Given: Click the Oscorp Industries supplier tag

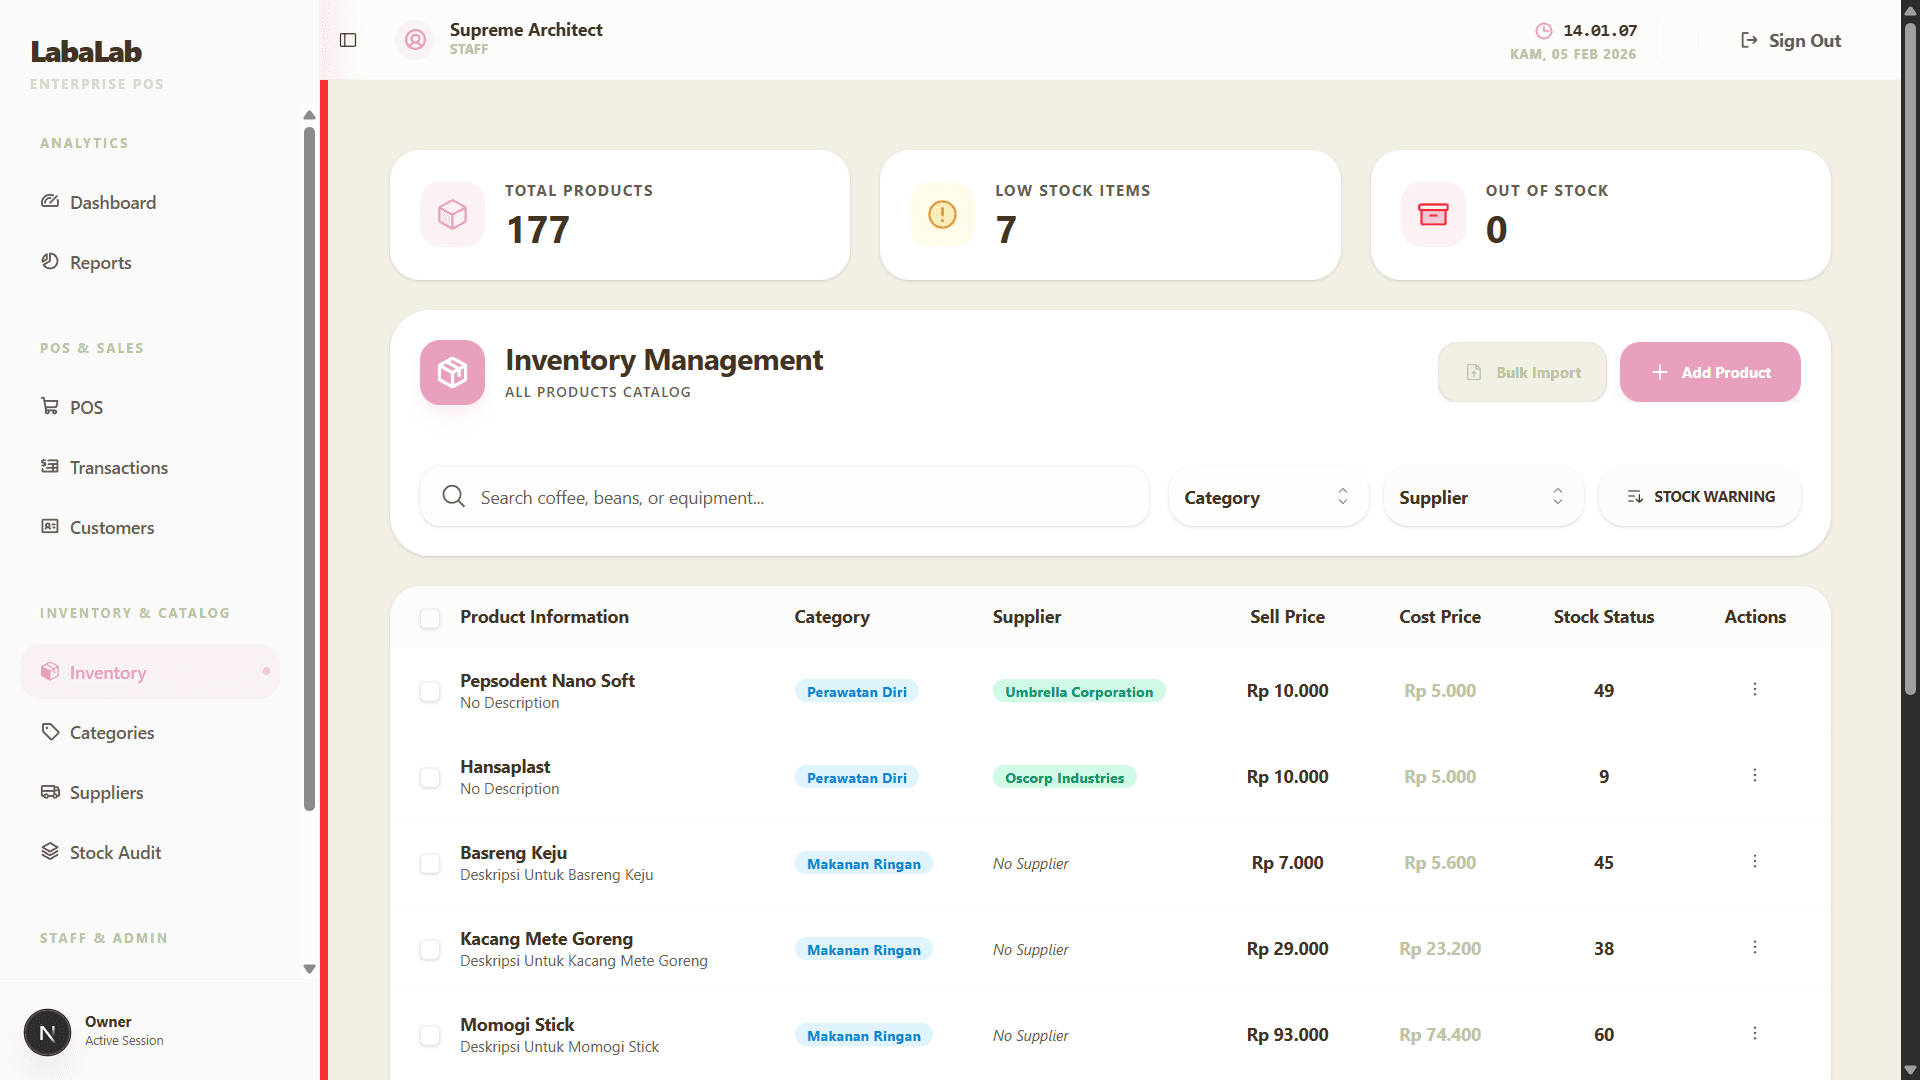Looking at the screenshot, I should tap(1064, 778).
